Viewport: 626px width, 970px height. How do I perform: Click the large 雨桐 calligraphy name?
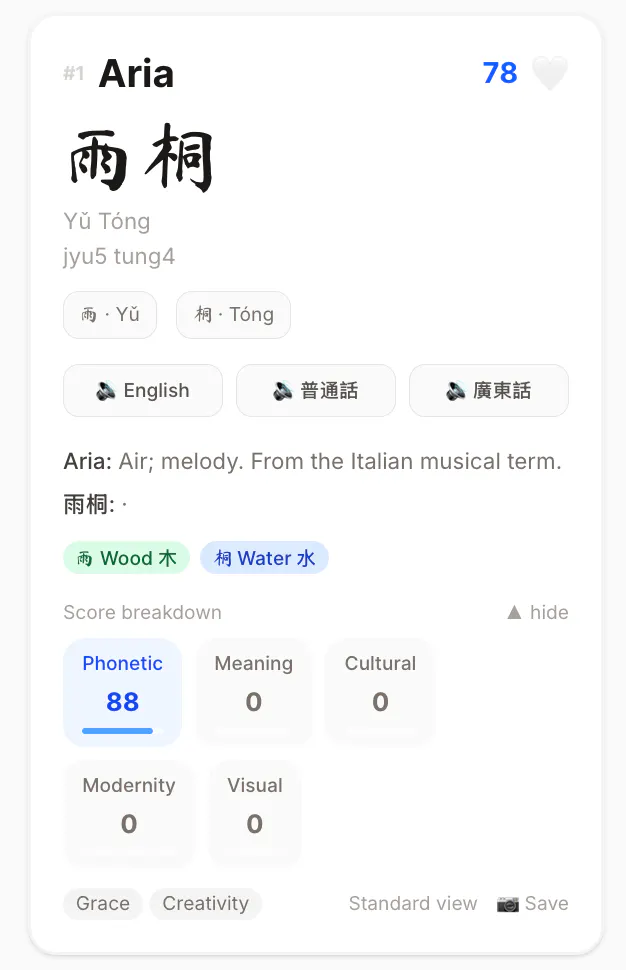point(140,158)
